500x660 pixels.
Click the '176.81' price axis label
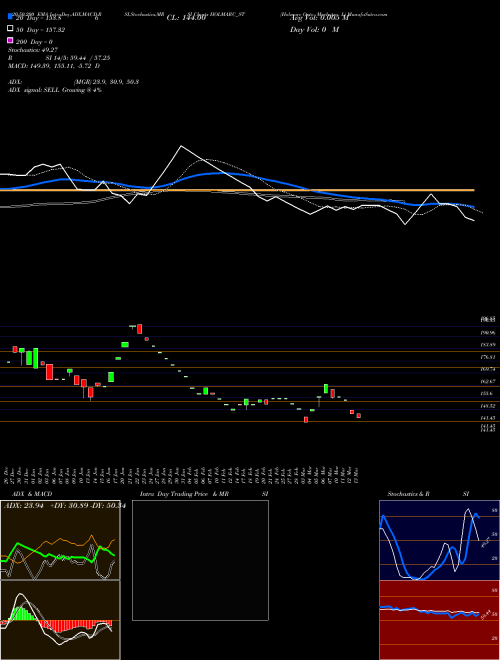click(x=489, y=357)
